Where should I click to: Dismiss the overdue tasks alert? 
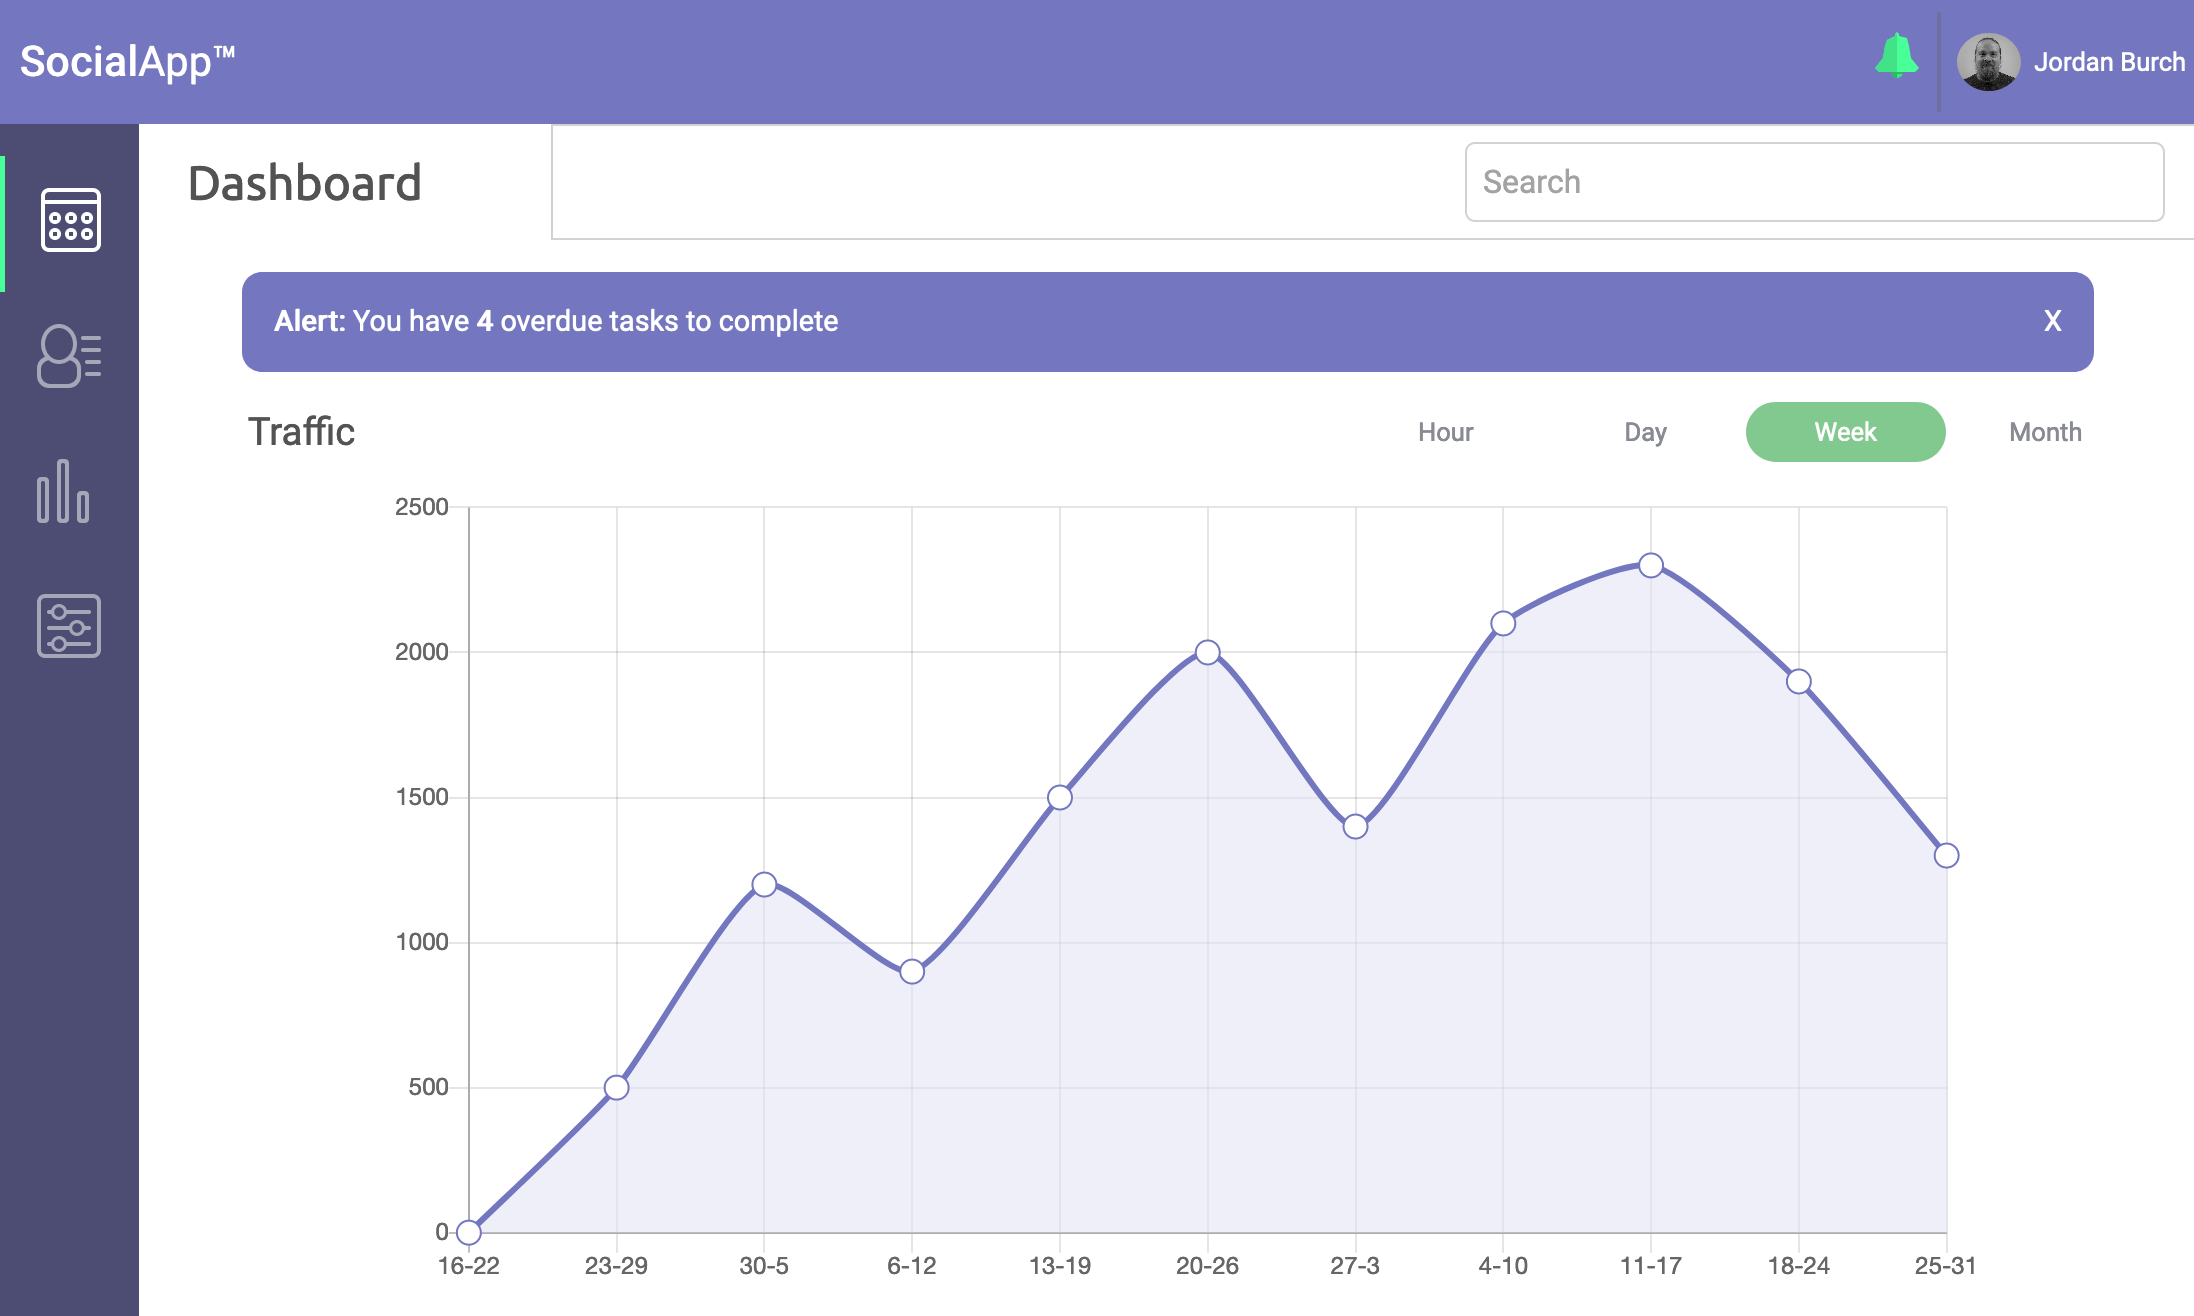2052,321
